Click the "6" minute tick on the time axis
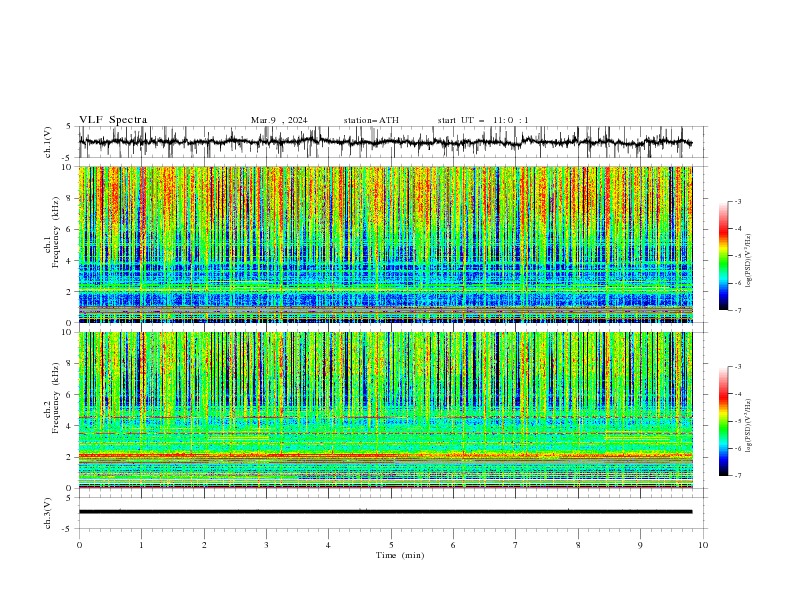This screenshot has height=612, width=792. click(x=453, y=545)
